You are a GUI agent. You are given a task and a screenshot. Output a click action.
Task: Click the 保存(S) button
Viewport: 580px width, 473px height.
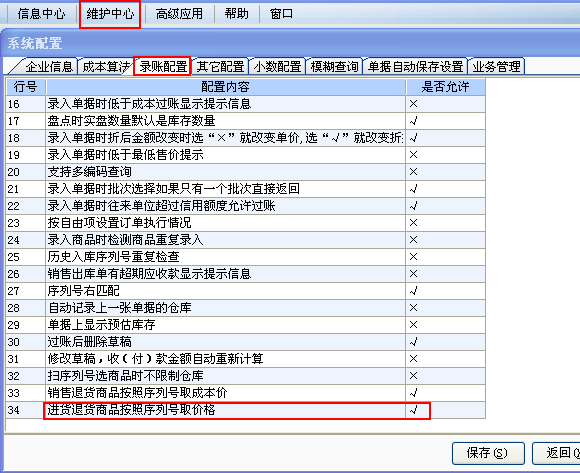[488, 453]
